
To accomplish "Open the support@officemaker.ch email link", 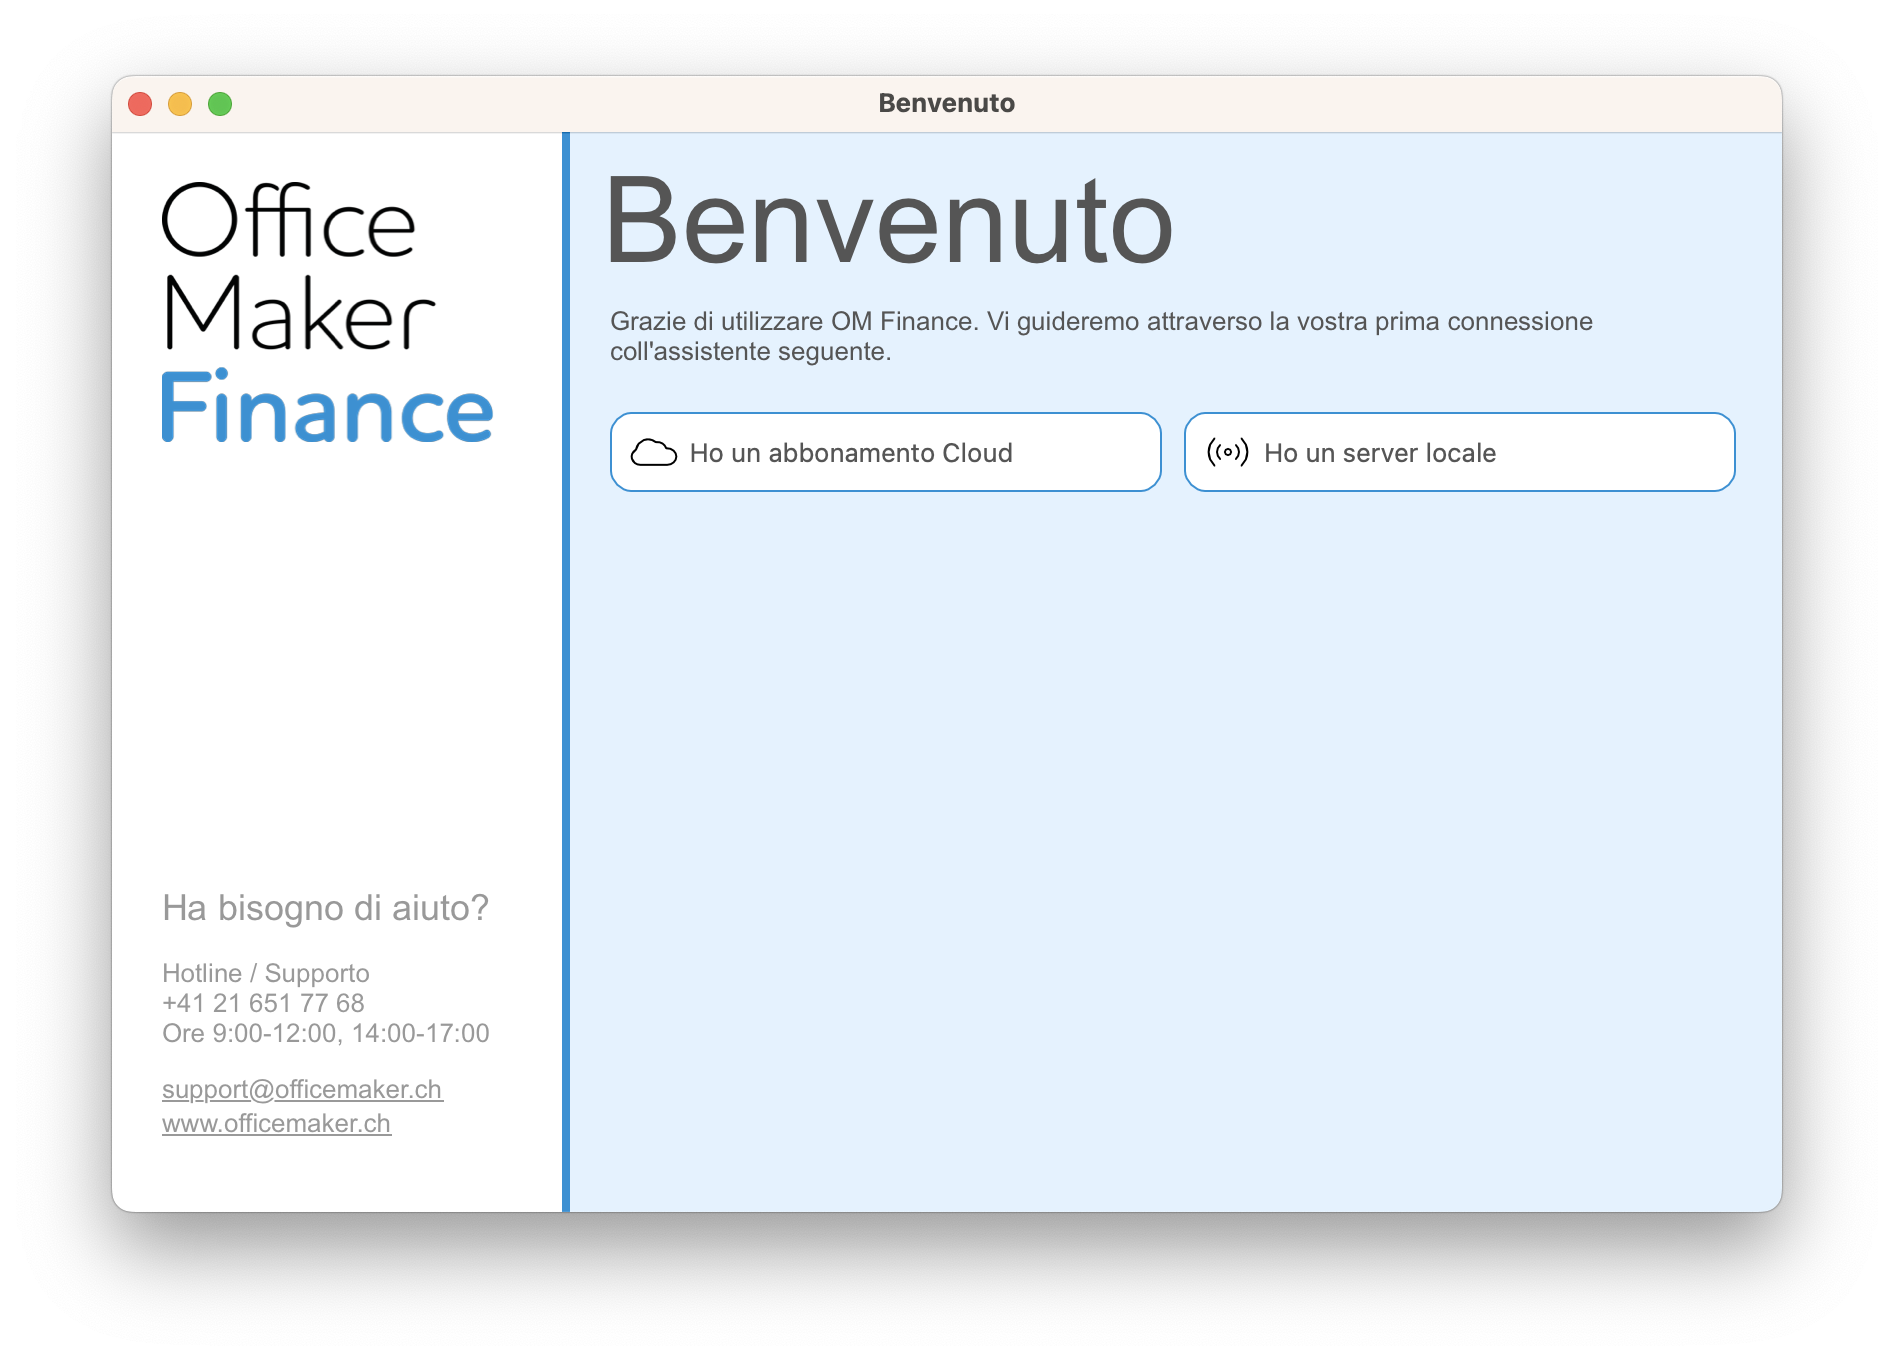I will [x=302, y=1089].
